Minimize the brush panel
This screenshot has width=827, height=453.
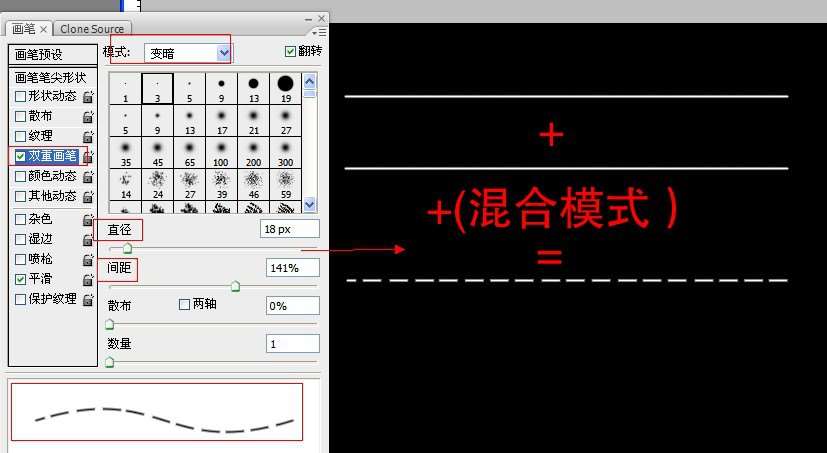pos(309,19)
